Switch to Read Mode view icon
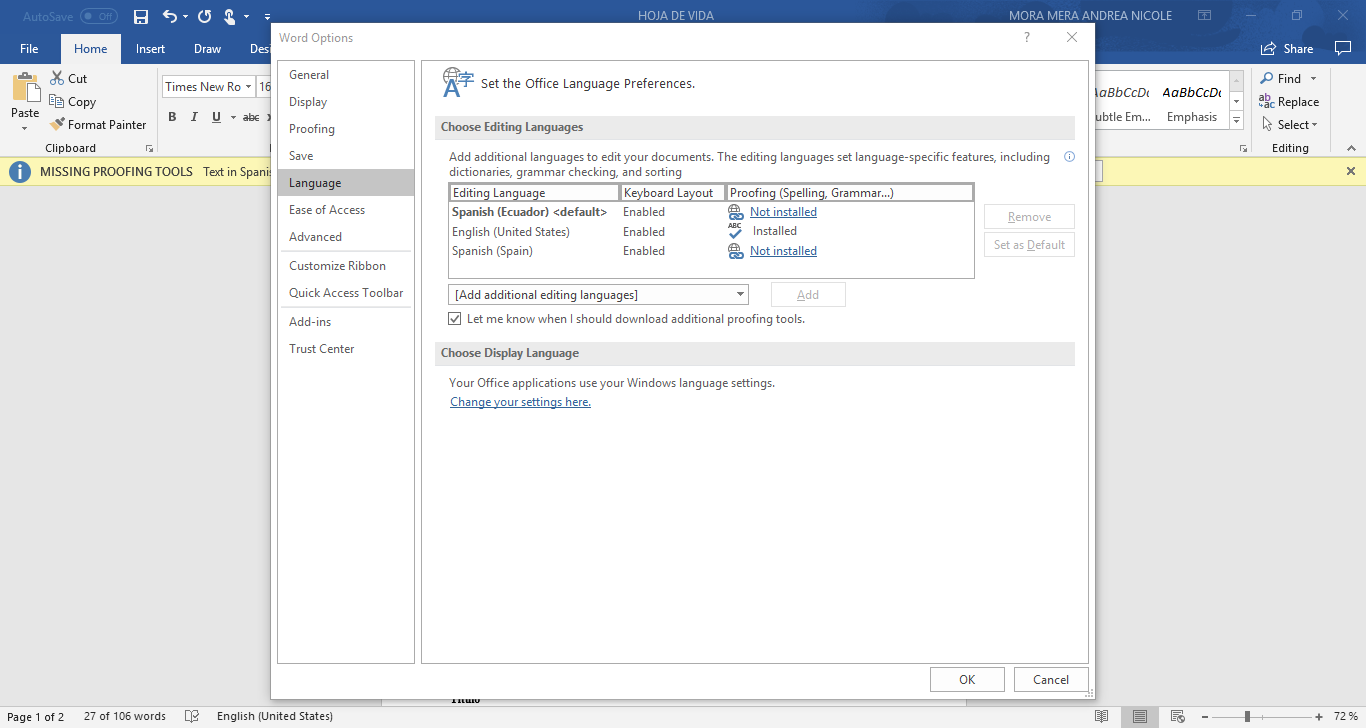Screen dimensions: 1366x728 click(x=1101, y=716)
